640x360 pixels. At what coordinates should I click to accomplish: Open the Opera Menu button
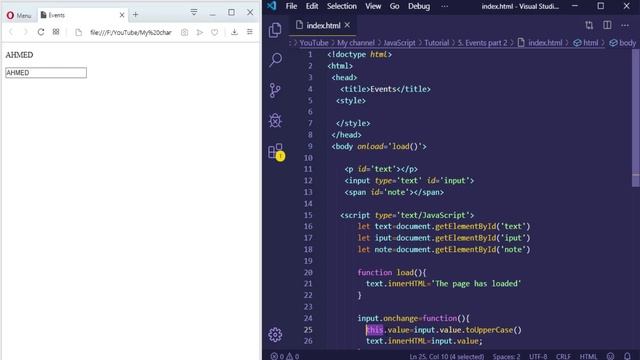coord(19,16)
